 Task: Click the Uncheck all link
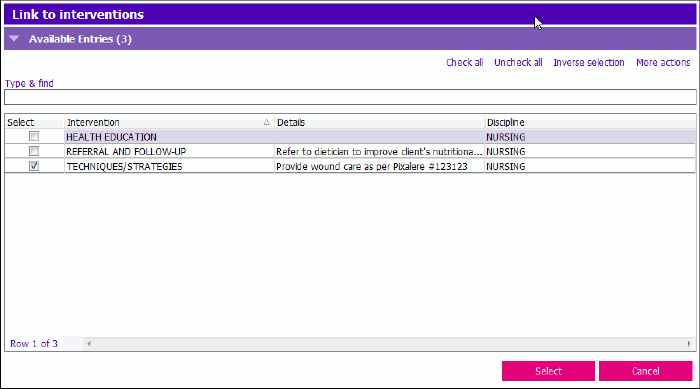pos(518,63)
